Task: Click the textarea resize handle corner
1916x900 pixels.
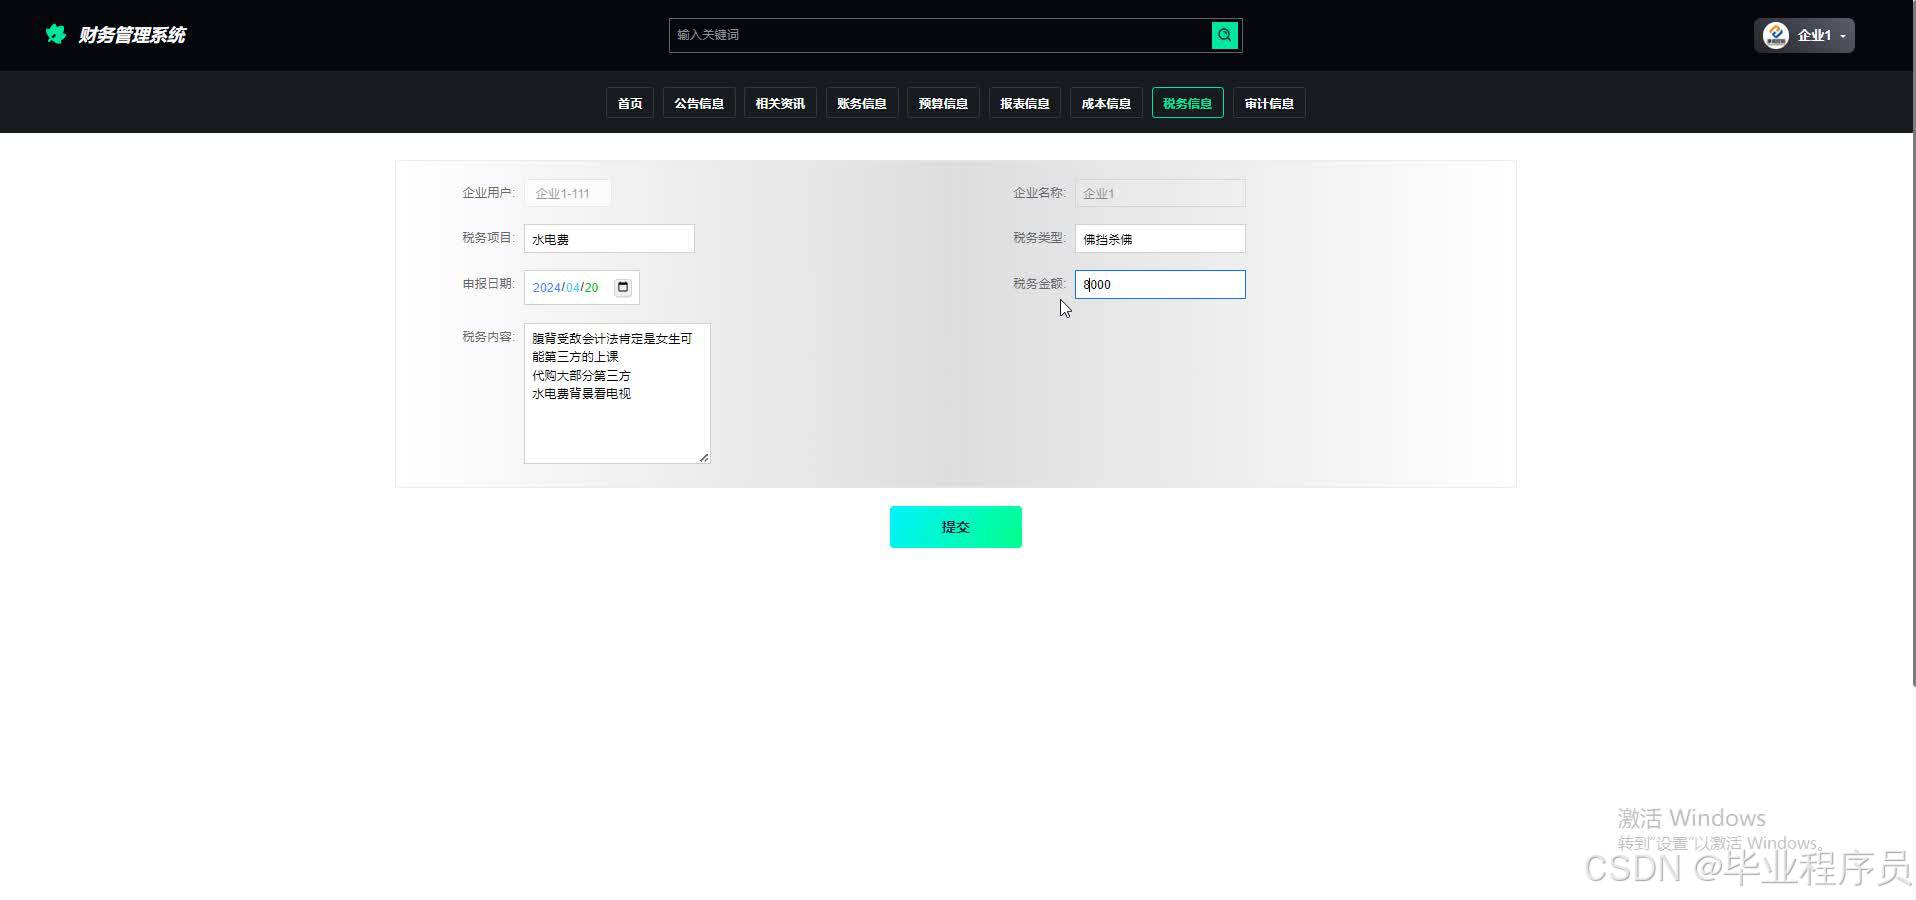Action: 704,457
